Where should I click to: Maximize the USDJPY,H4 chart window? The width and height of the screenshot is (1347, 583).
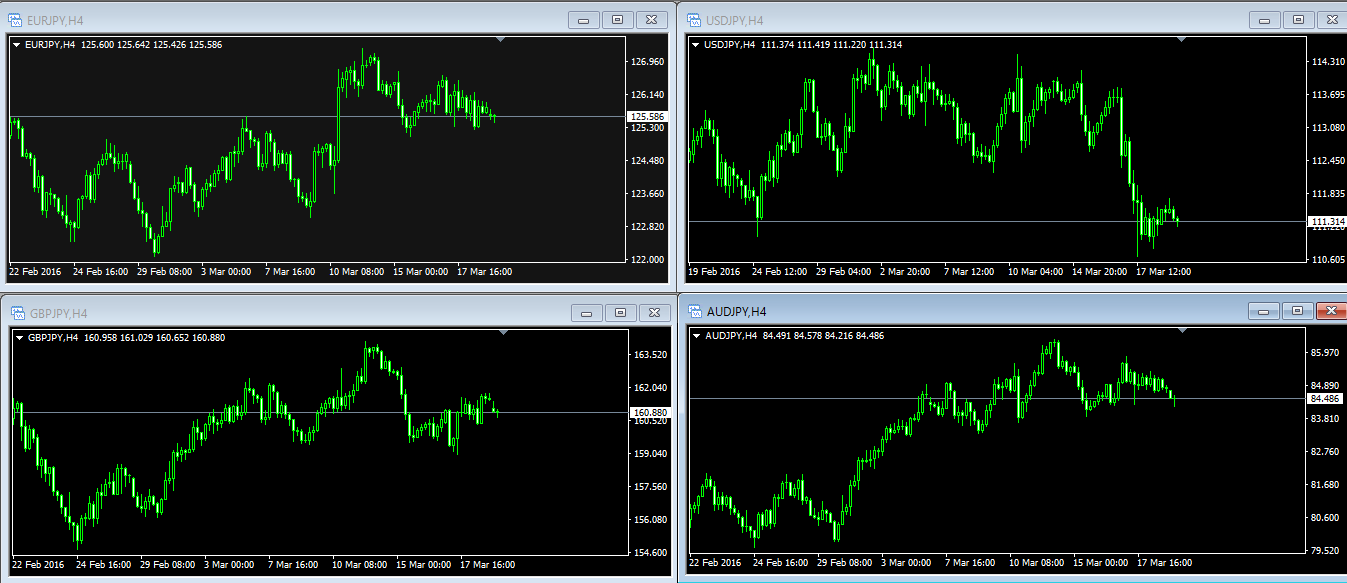(1298, 20)
